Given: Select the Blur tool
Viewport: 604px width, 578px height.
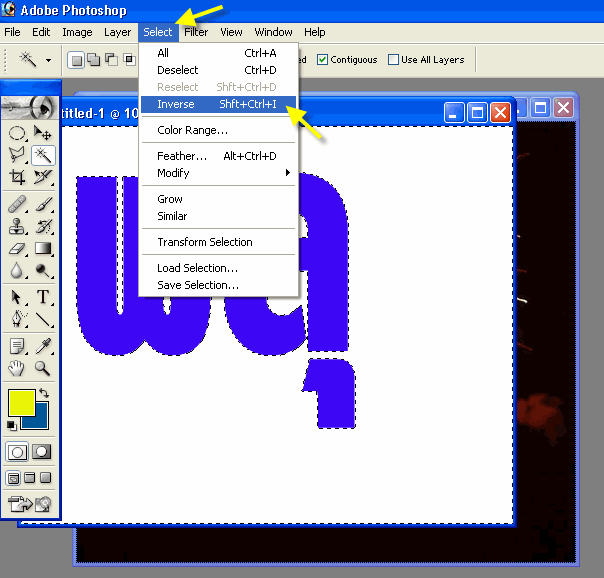Looking at the screenshot, I should 17,270.
